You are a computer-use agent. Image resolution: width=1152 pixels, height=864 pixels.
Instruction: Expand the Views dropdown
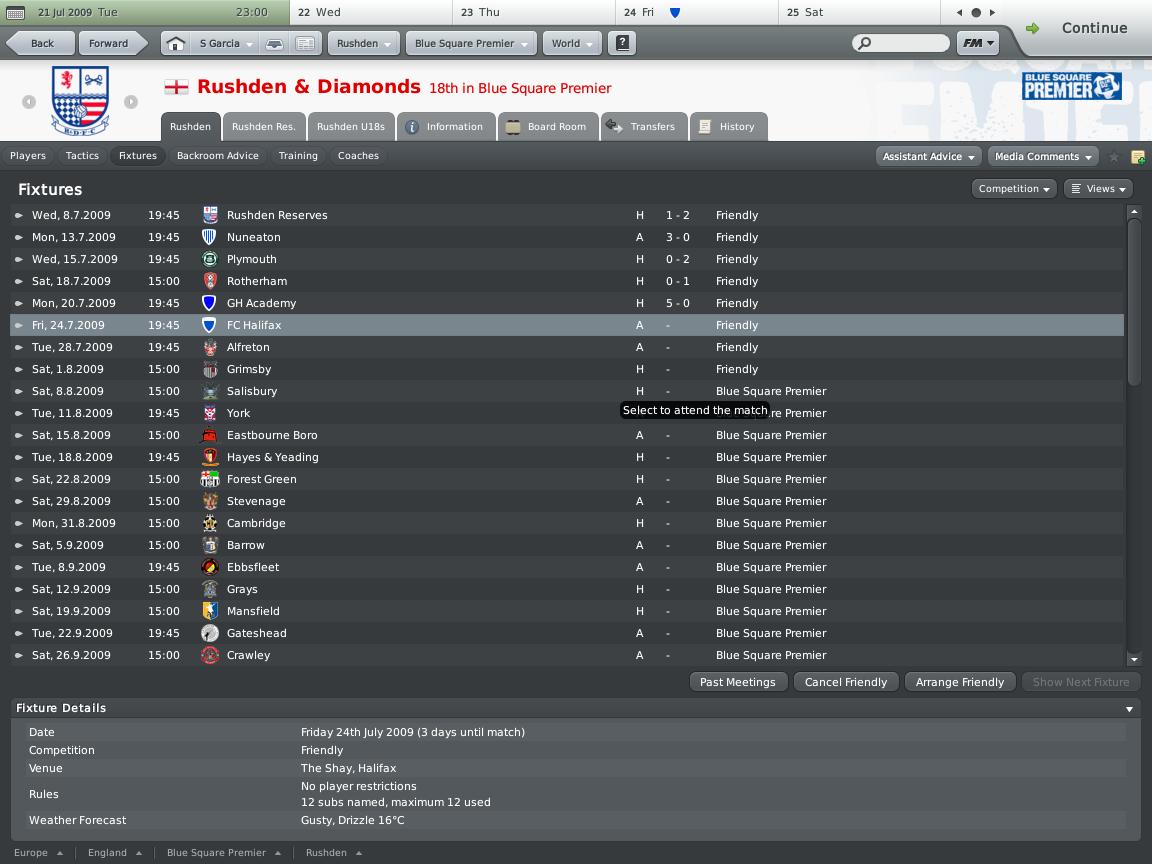(1098, 189)
